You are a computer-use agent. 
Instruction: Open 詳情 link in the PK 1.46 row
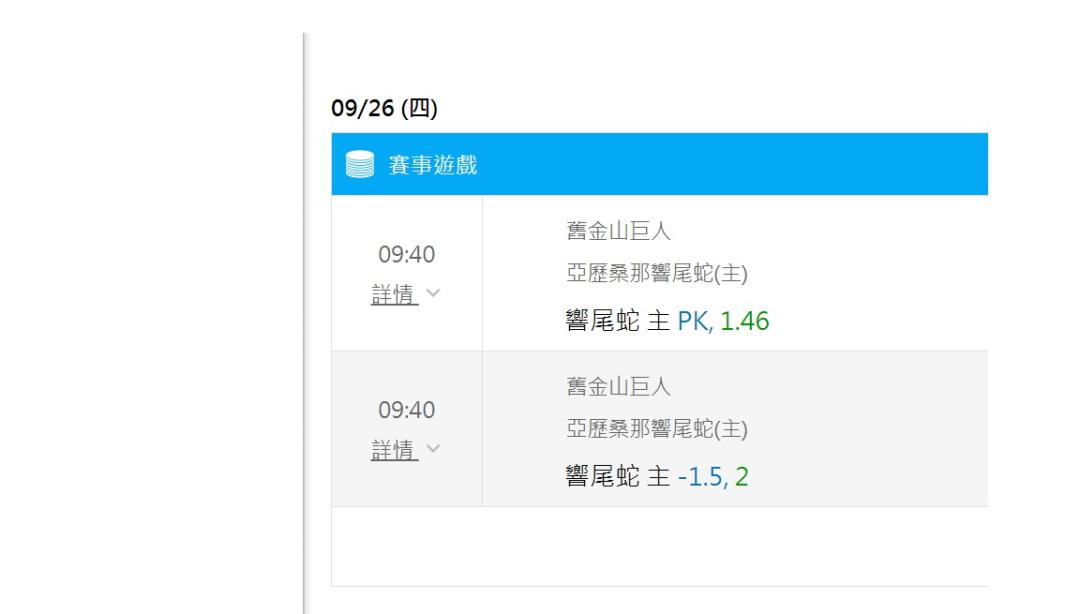394,294
